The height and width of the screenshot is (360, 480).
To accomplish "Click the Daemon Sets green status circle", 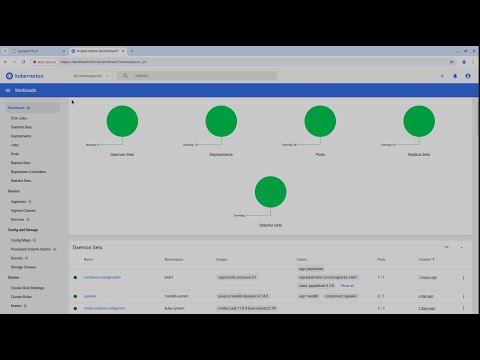I will tap(122, 121).
